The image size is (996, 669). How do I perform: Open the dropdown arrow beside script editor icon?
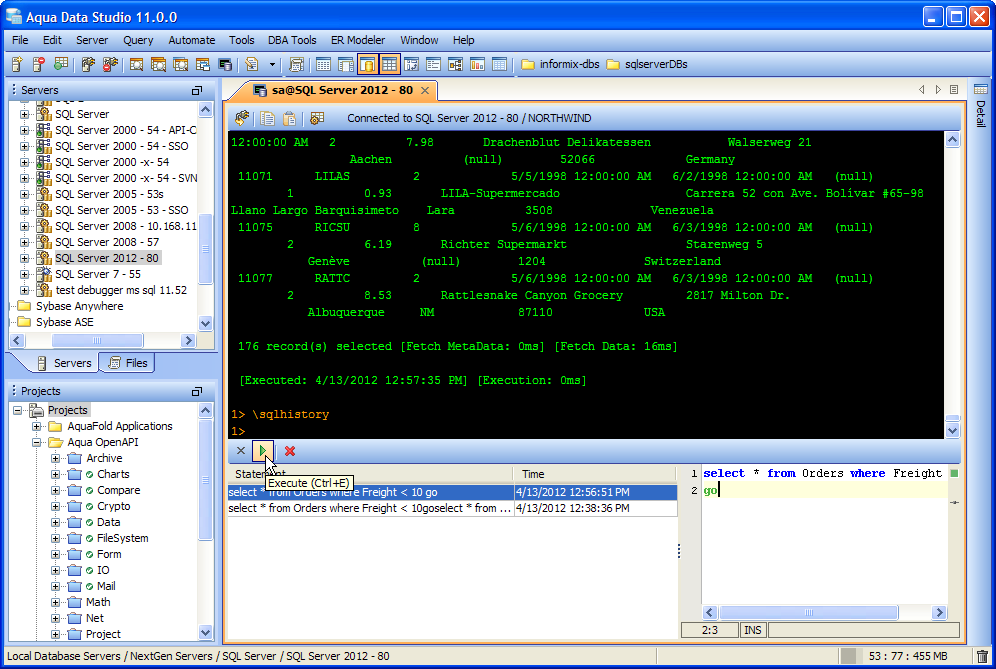coord(273,64)
